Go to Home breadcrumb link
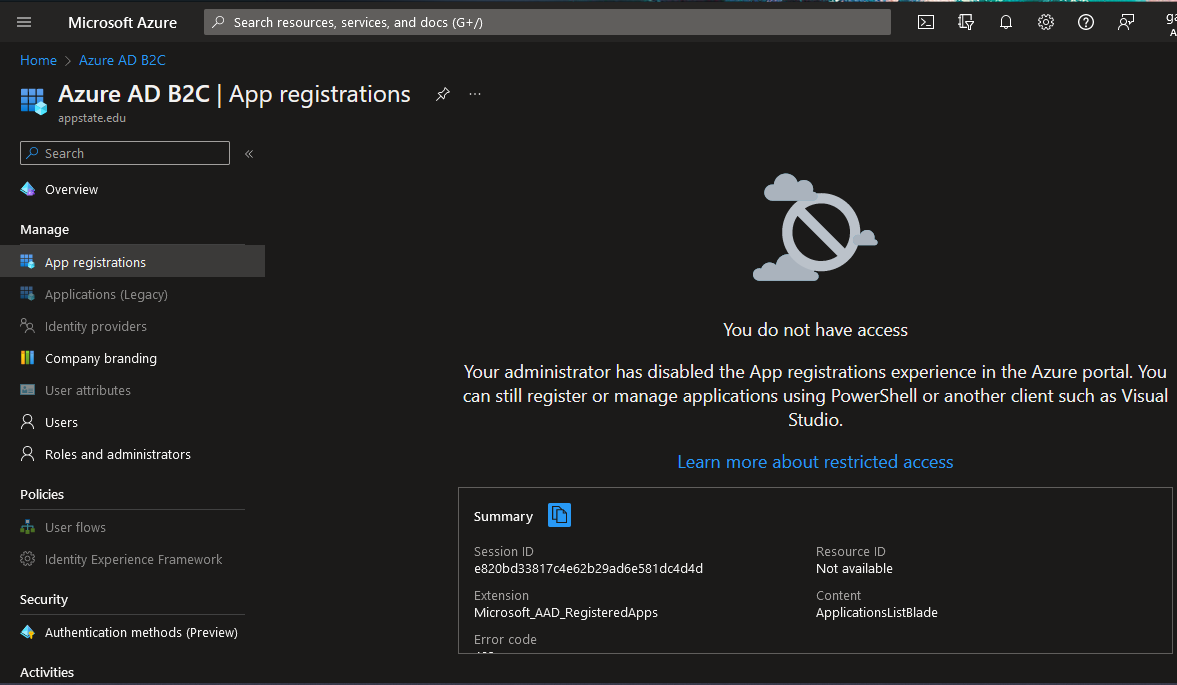The height and width of the screenshot is (685, 1177). 38,60
